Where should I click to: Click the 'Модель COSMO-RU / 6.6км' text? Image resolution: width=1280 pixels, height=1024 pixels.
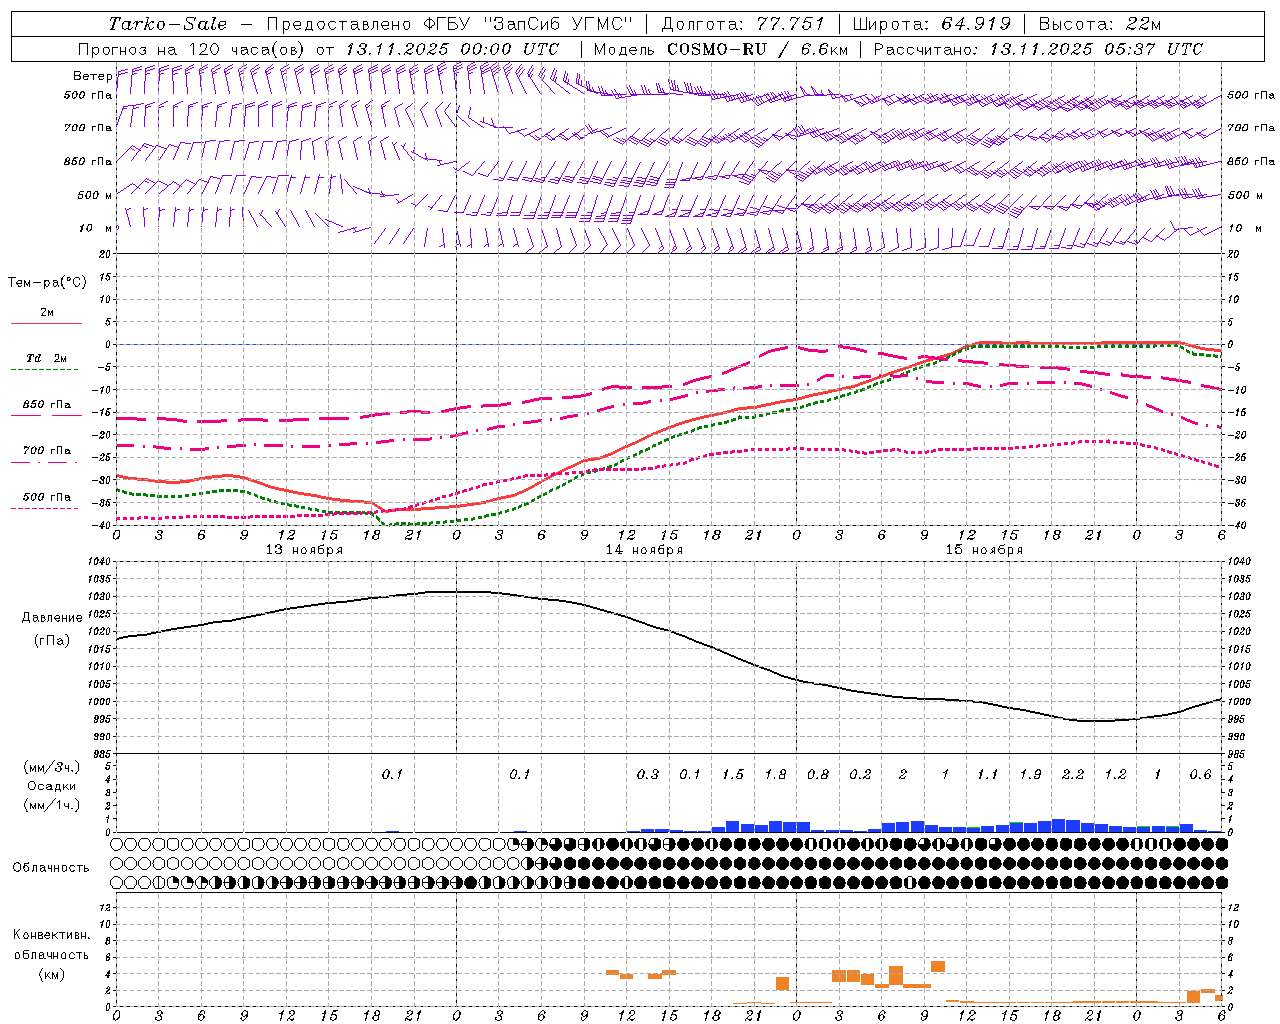[x=720, y=49]
